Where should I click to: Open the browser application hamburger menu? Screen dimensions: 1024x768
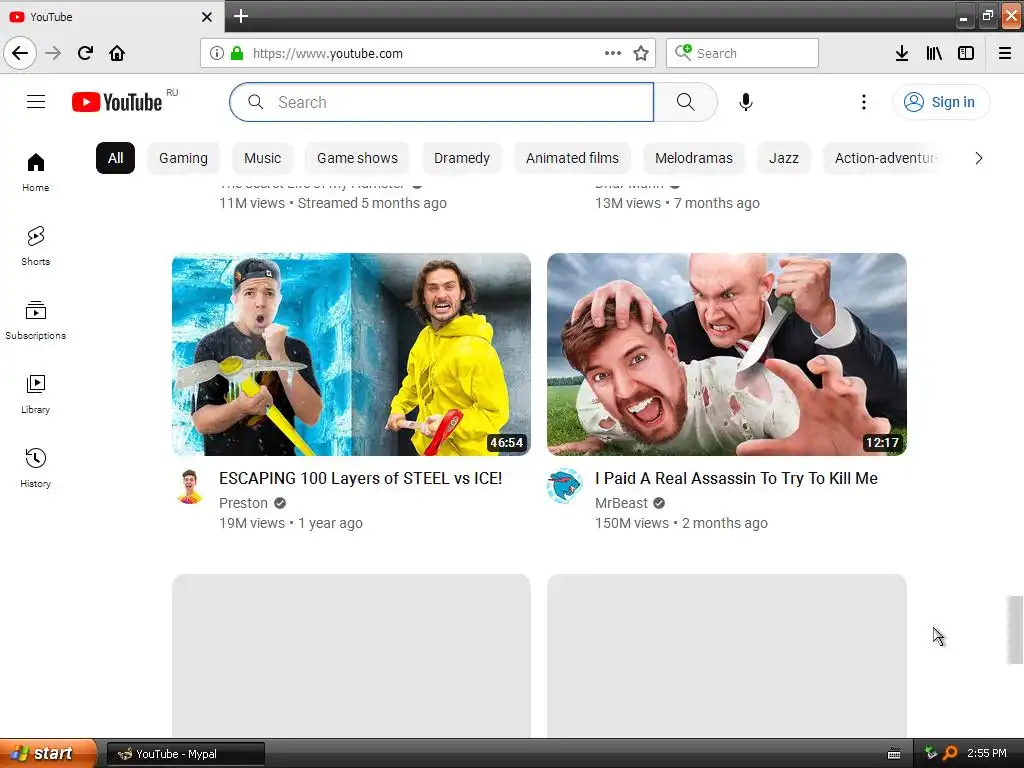click(x=1005, y=53)
